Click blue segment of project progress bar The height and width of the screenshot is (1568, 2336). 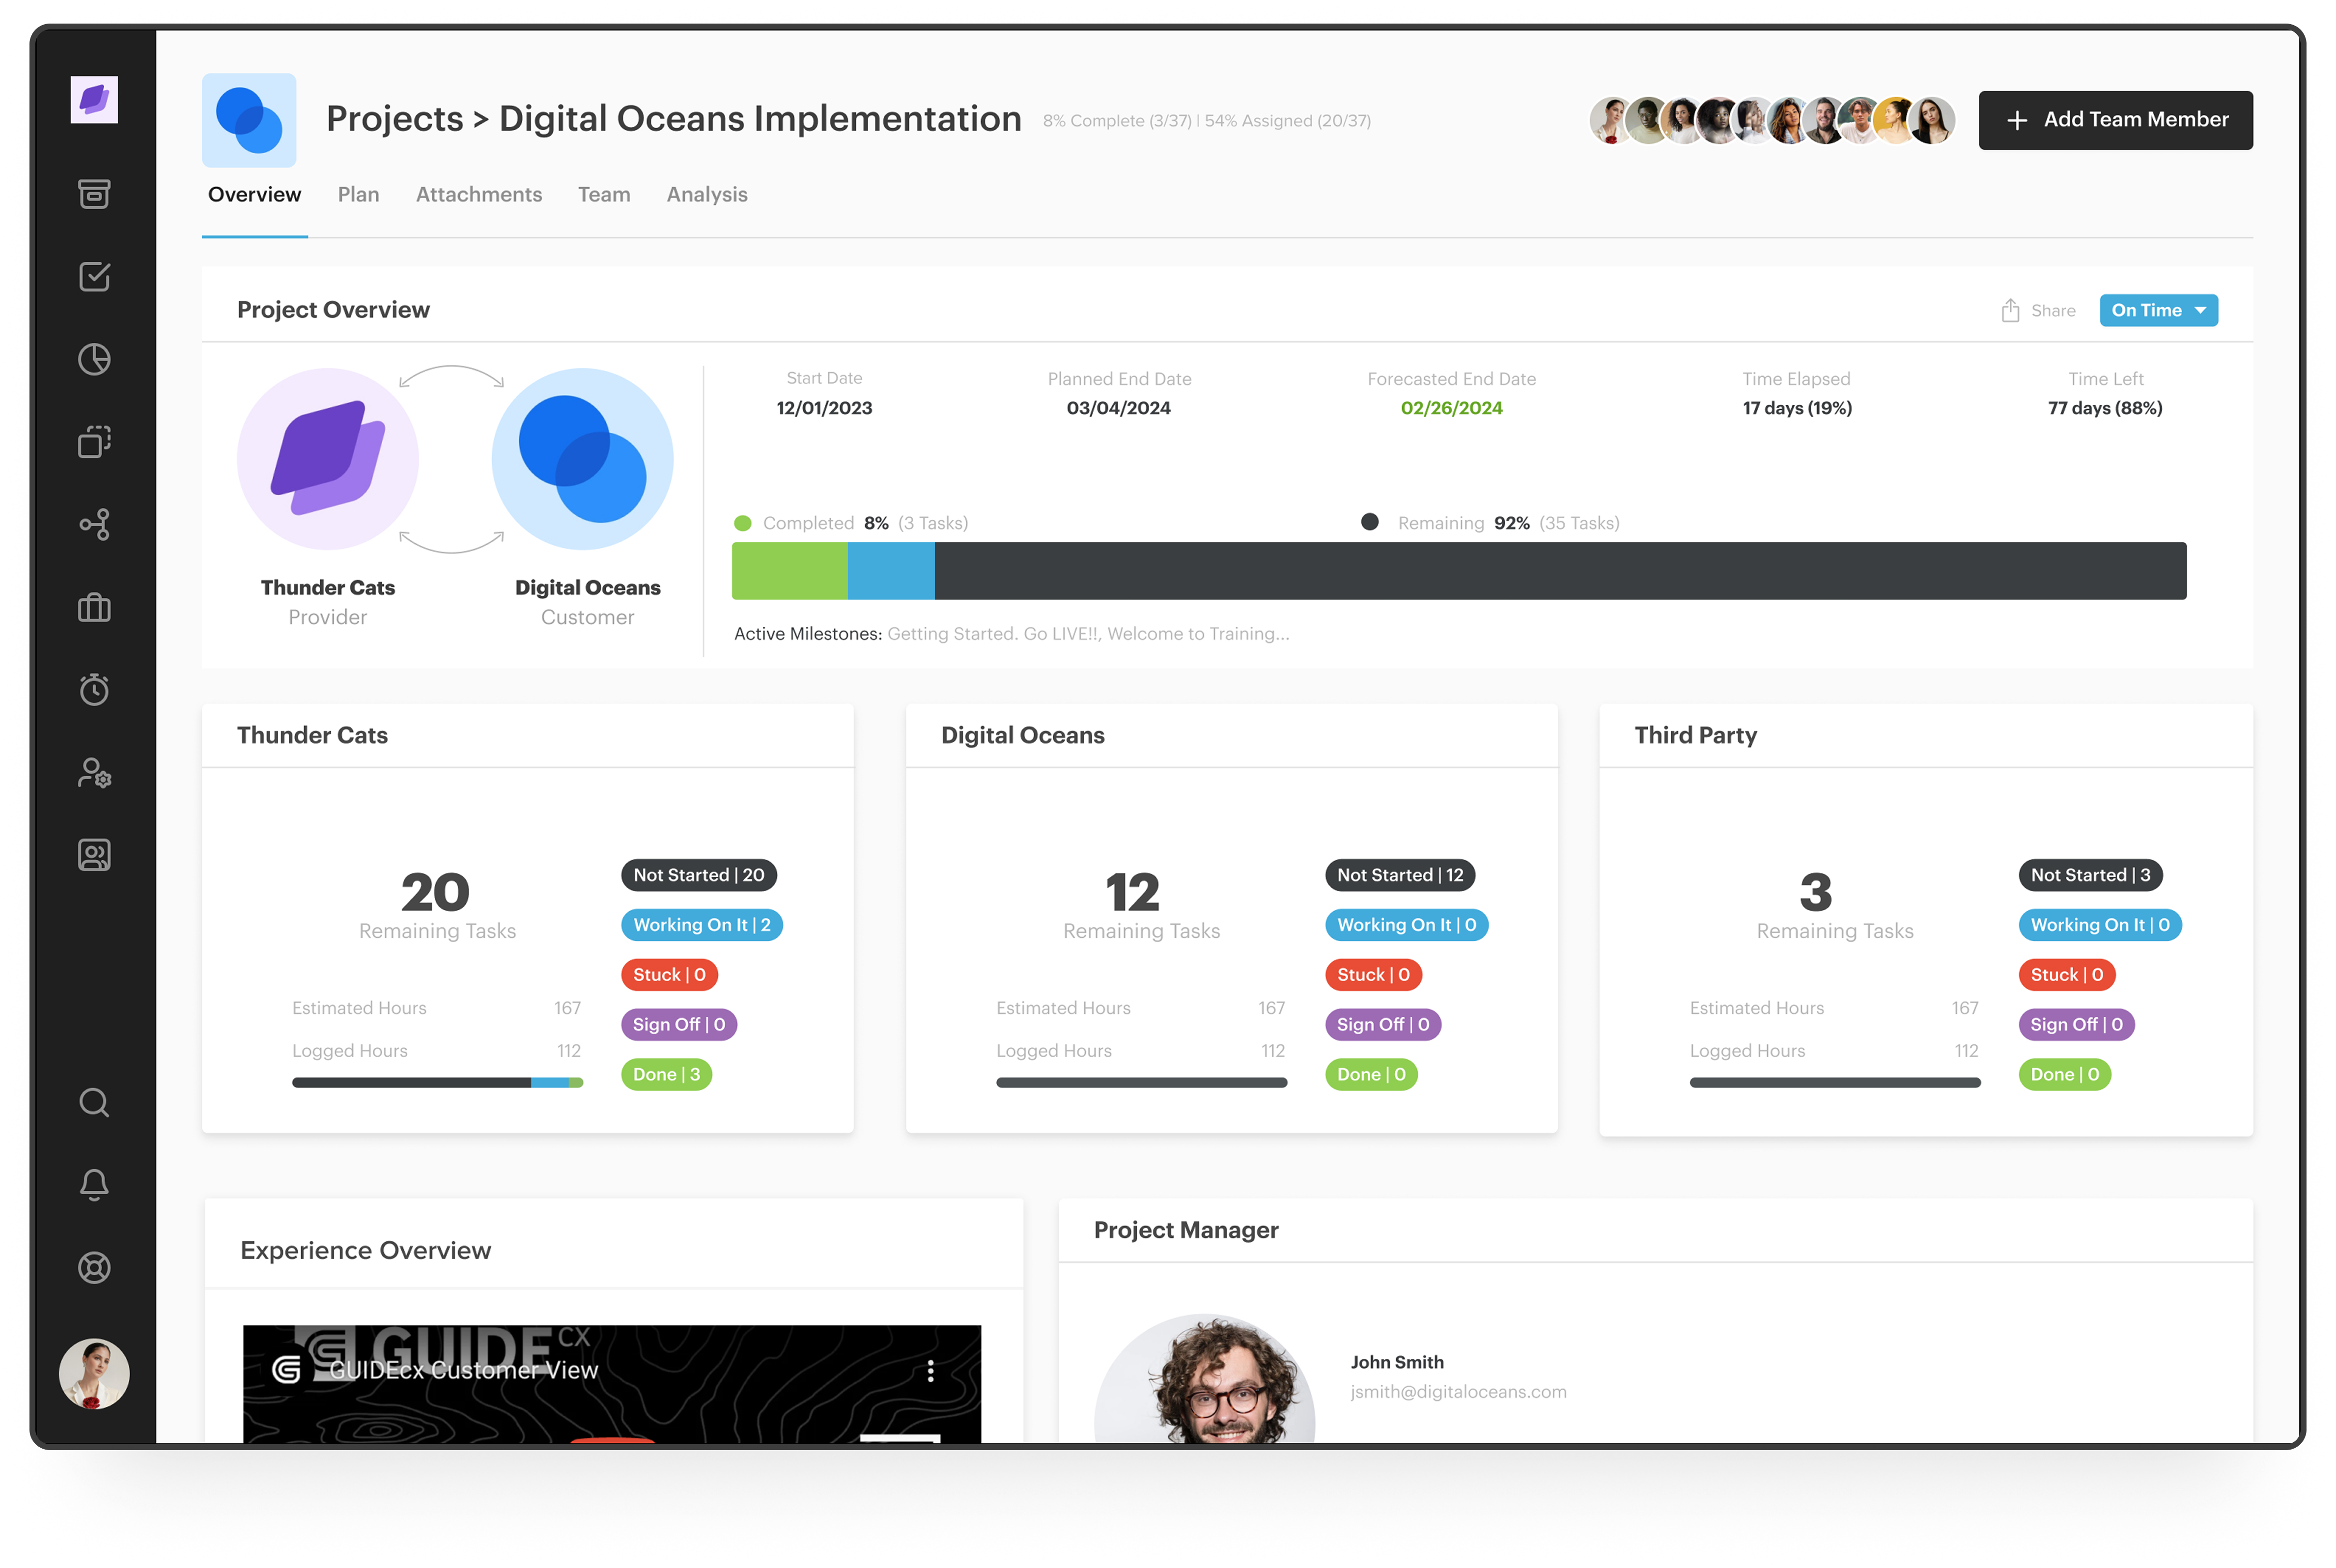[x=891, y=571]
